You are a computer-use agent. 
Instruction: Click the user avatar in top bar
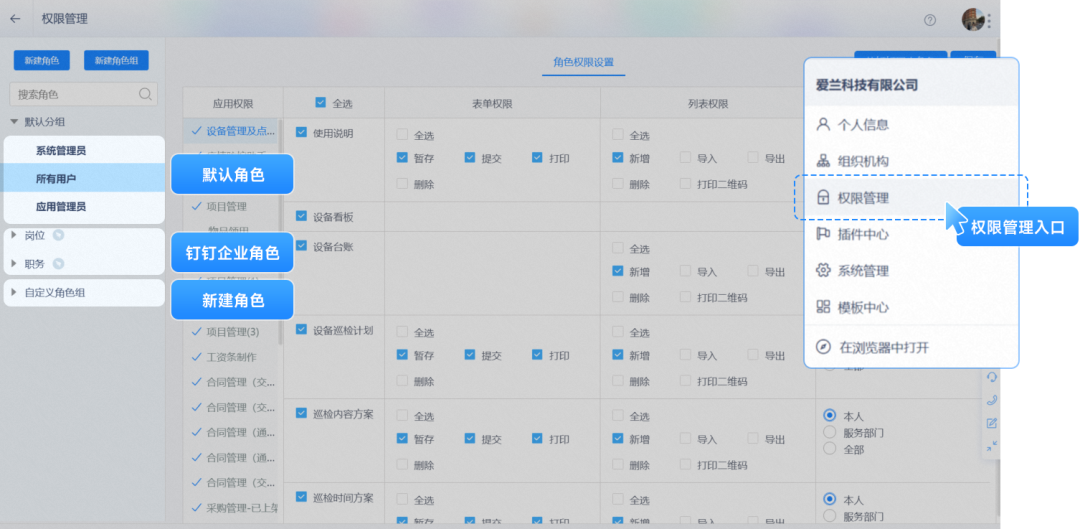tap(972, 19)
